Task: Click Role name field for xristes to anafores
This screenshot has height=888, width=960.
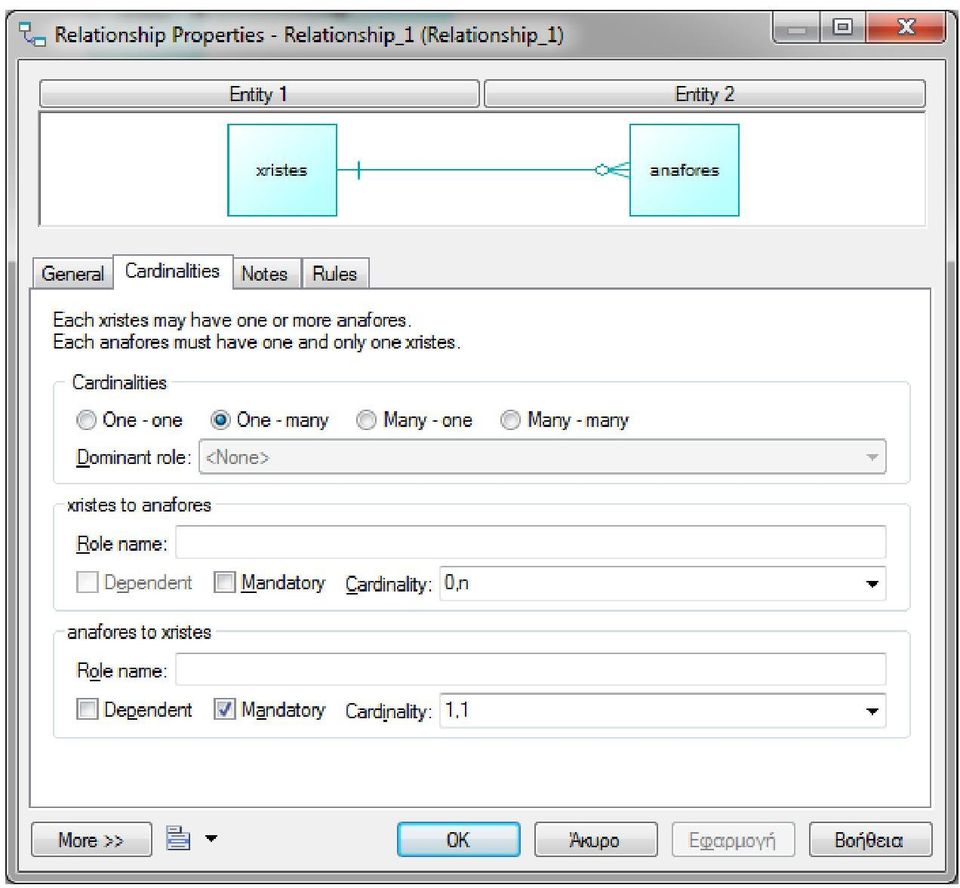Action: [x=530, y=543]
